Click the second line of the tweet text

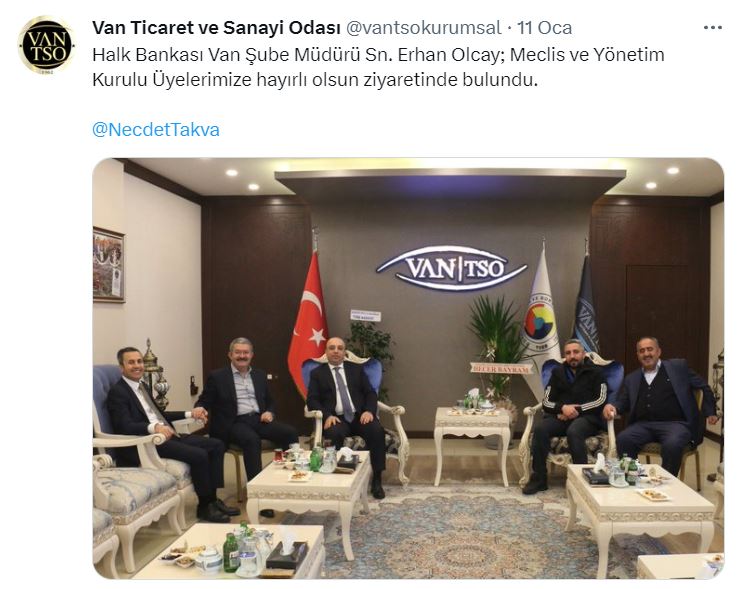tap(315, 80)
